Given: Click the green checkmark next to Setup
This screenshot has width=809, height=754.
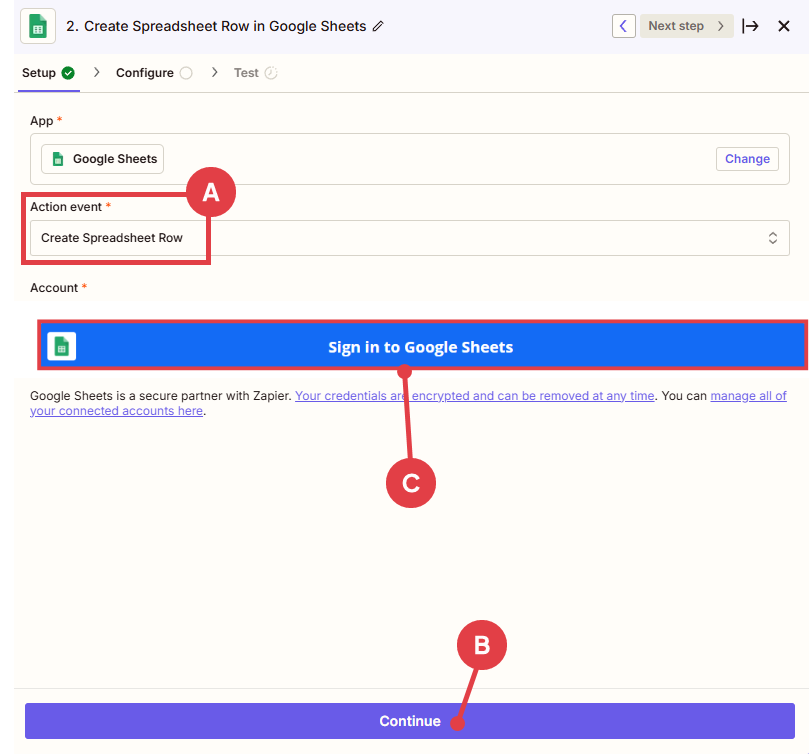Looking at the screenshot, I should tap(68, 73).
